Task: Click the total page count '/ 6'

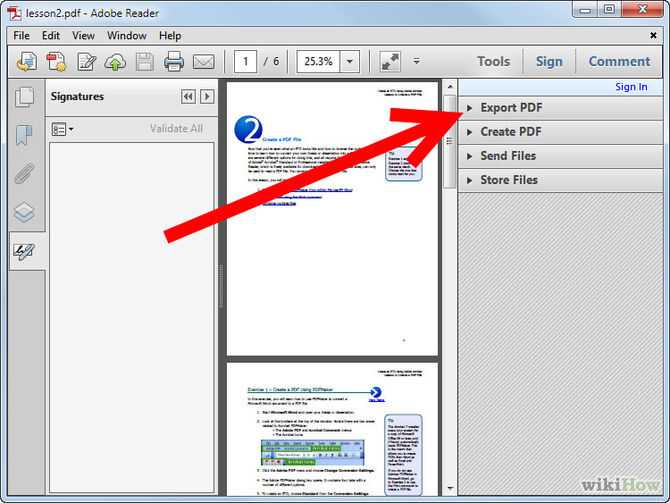Action: pyautogui.click(x=271, y=62)
